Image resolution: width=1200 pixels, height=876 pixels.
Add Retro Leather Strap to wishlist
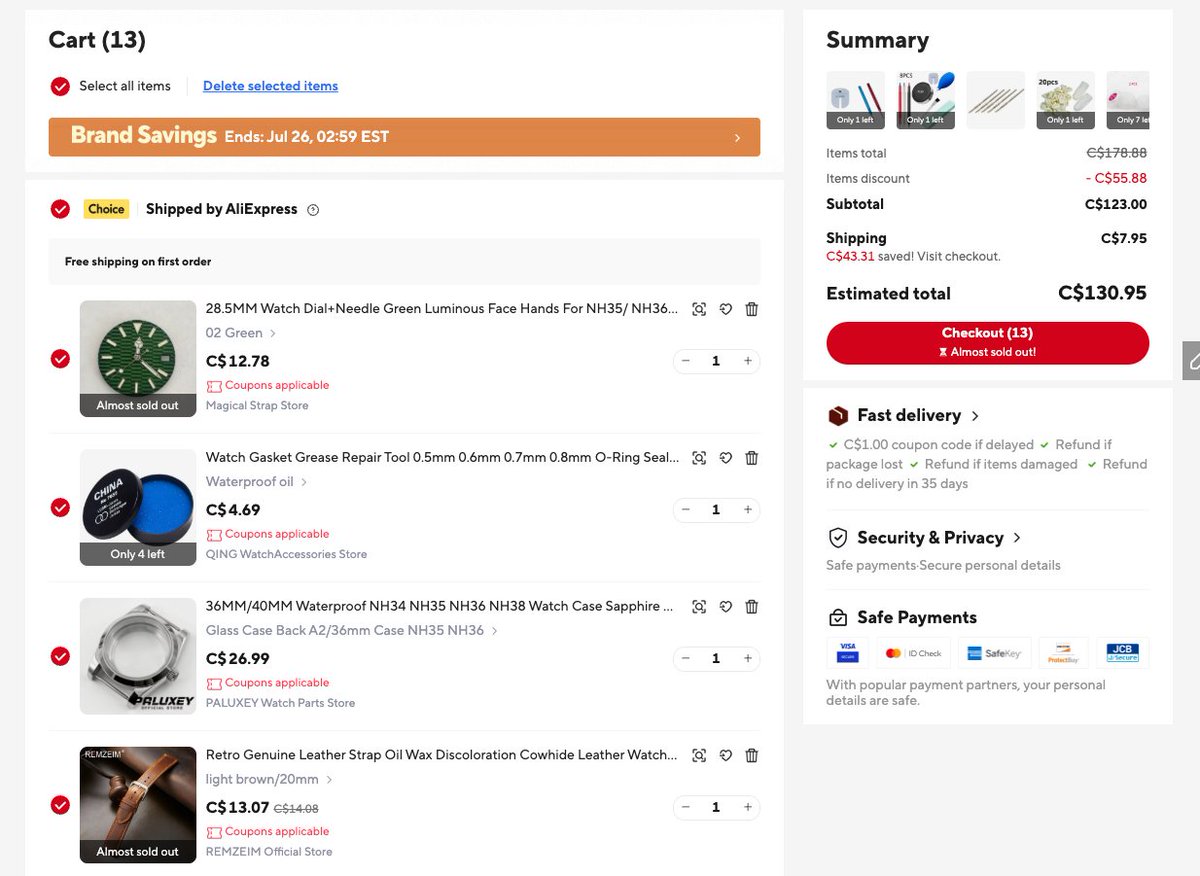[x=726, y=756]
